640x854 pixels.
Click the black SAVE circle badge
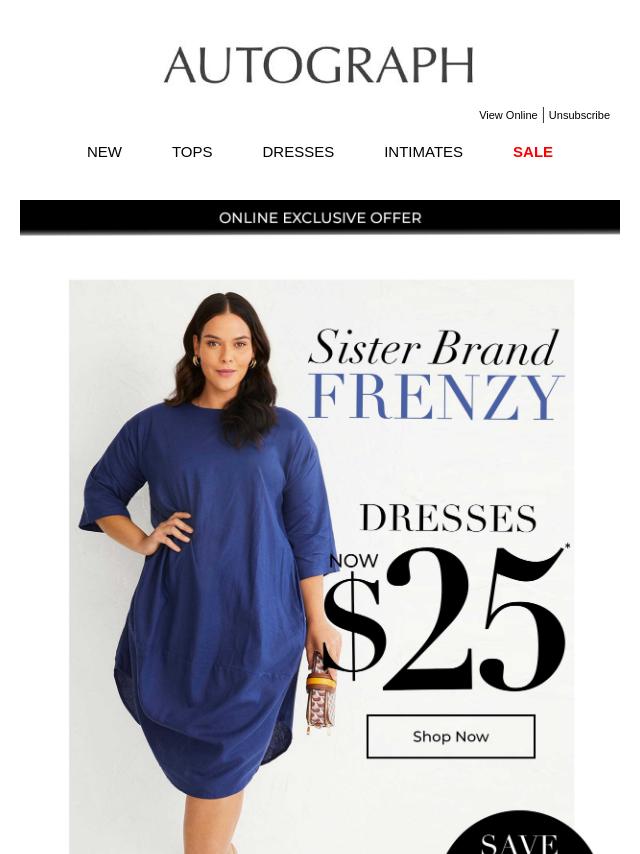pyautogui.click(x=519, y=833)
